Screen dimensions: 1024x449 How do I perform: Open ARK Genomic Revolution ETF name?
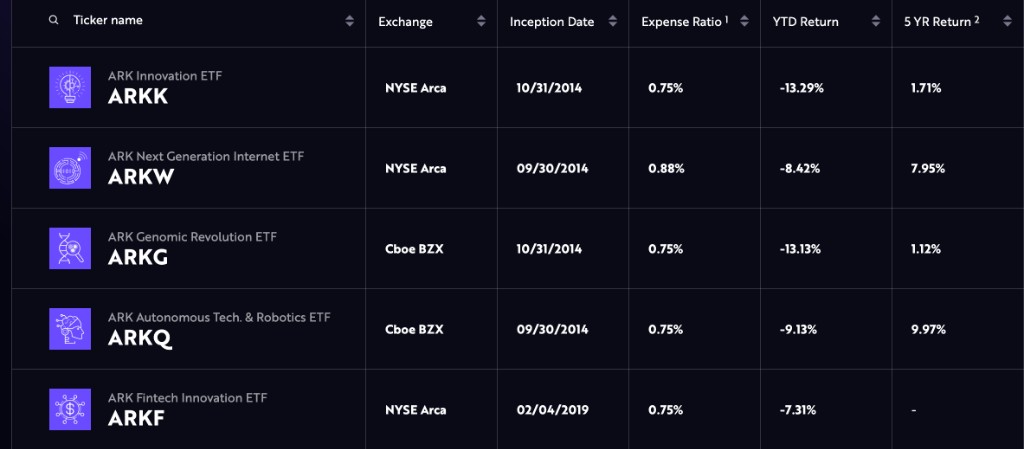(192, 237)
